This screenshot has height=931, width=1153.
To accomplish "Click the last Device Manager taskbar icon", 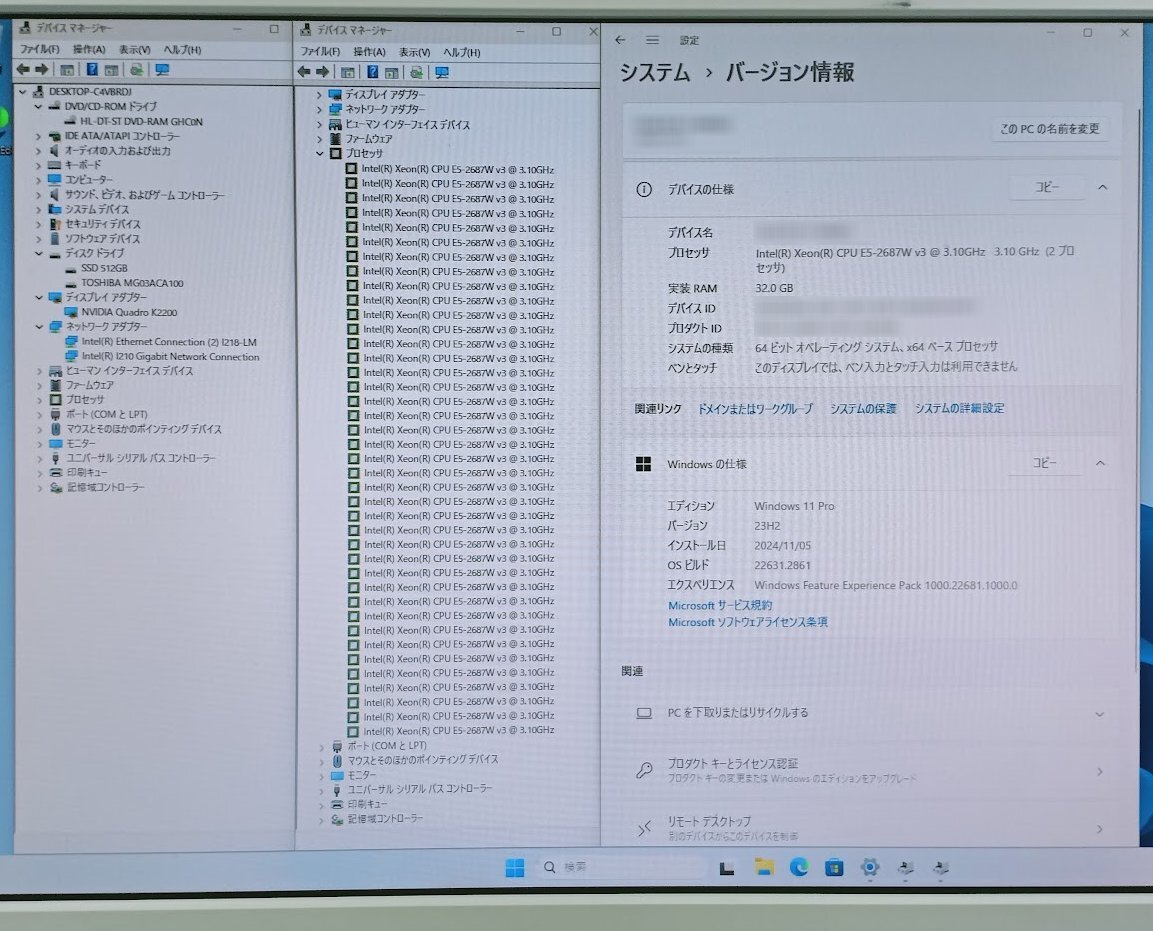I will point(940,868).
